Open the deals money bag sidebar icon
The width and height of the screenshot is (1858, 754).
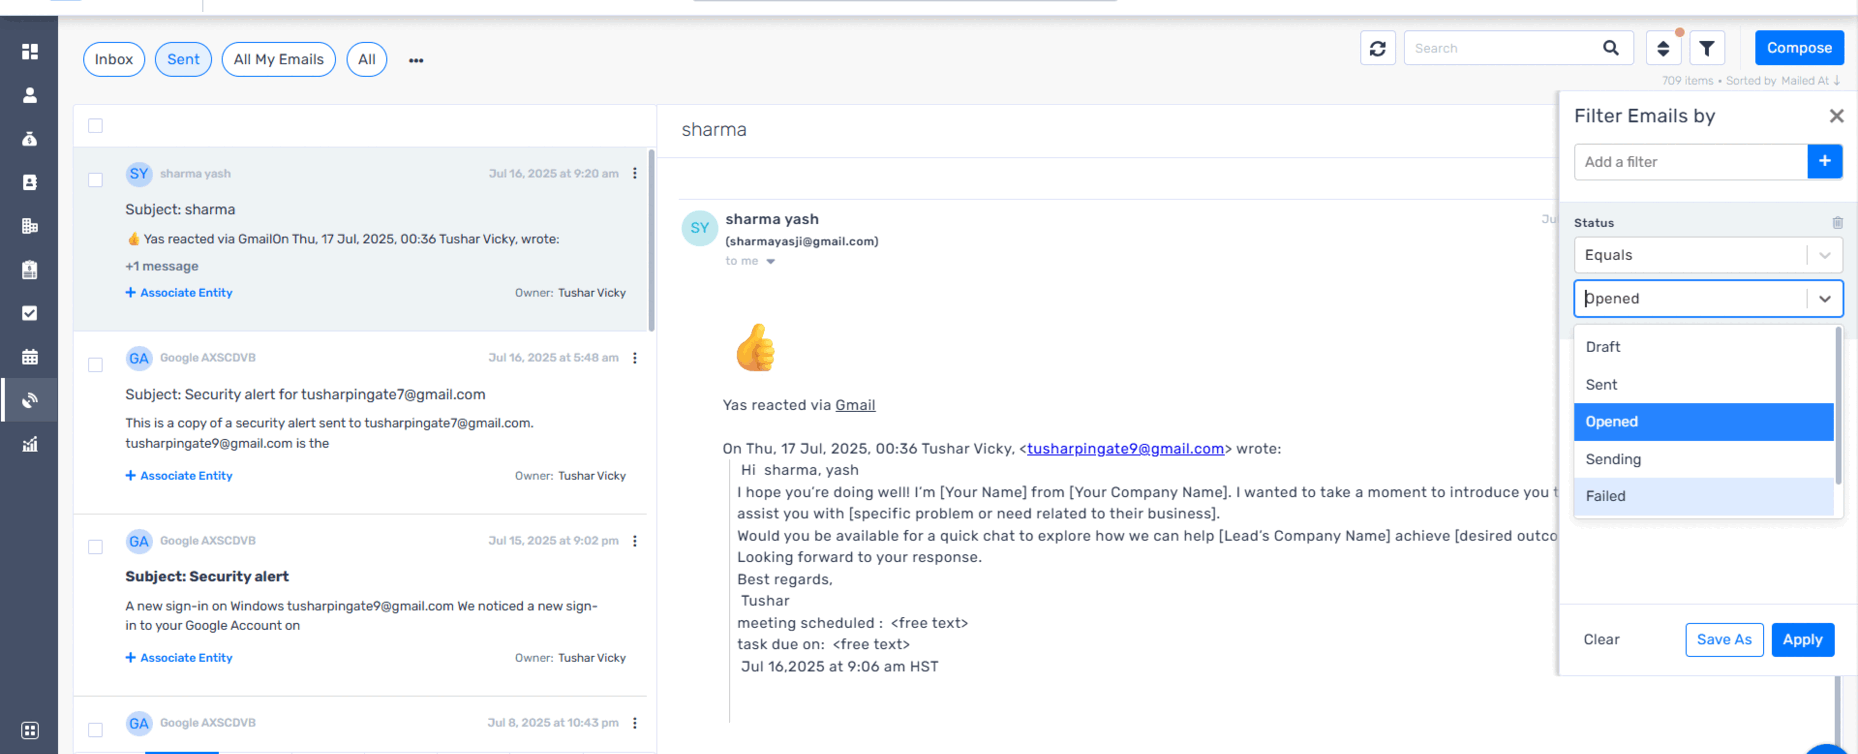pos(30,139)
